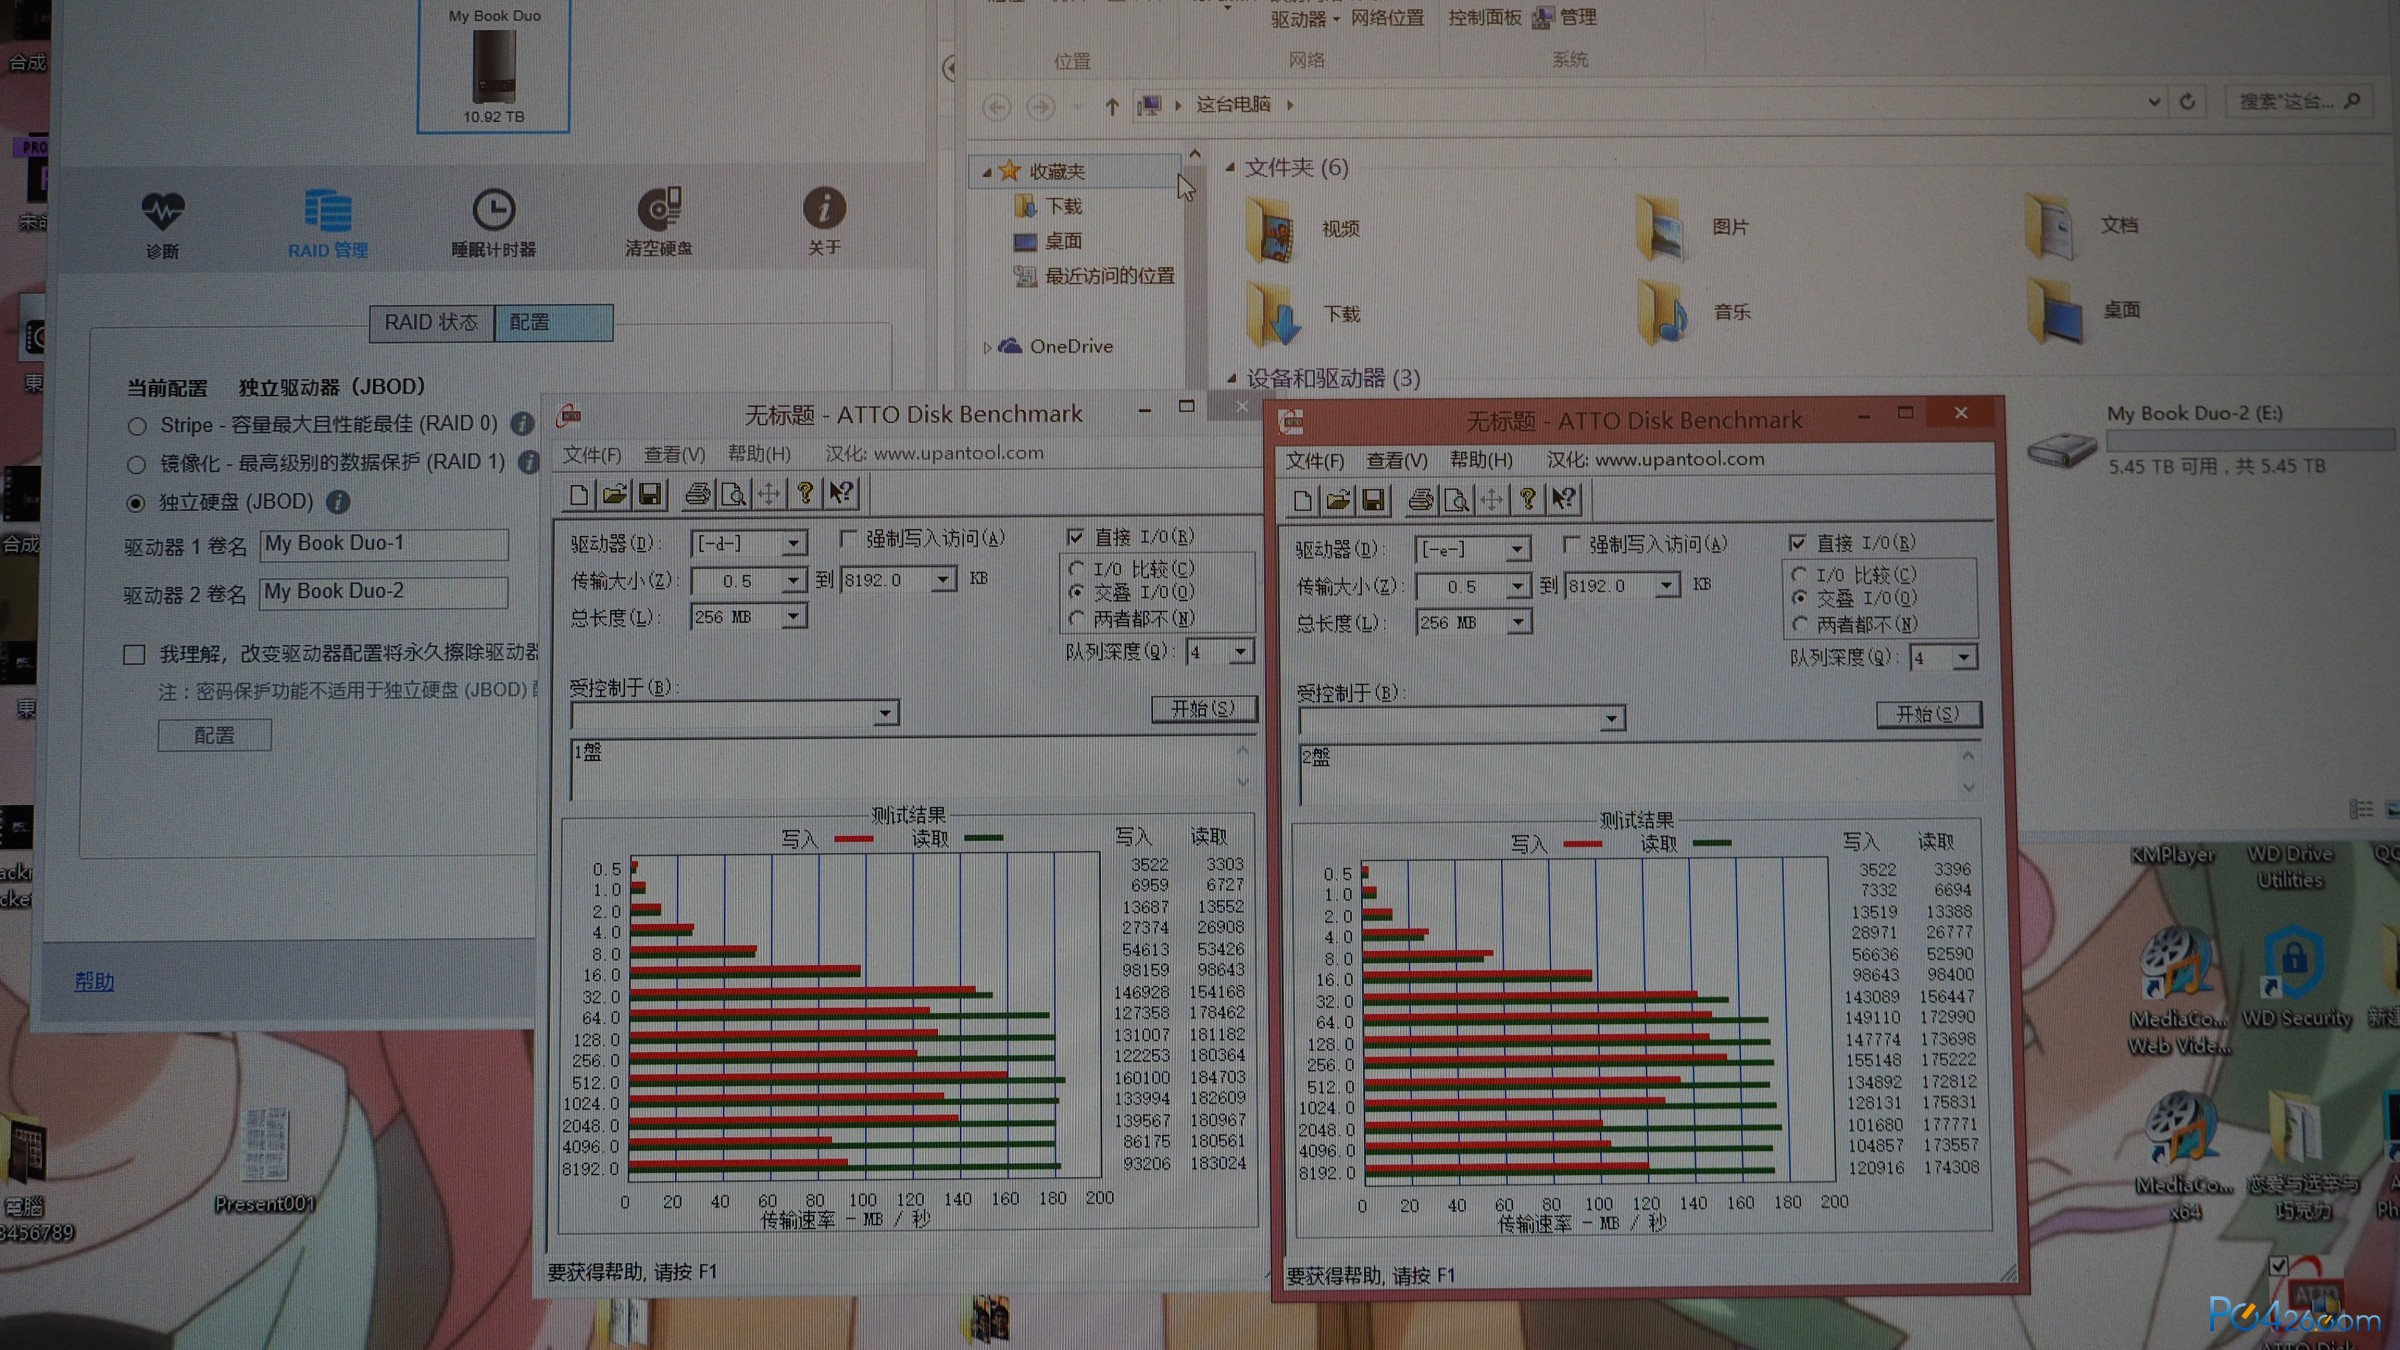The width and height of the screenshot is (2400, 1350).
Task: Open 文件(F) menu in right ATTO window
Action: [1314, 461]
